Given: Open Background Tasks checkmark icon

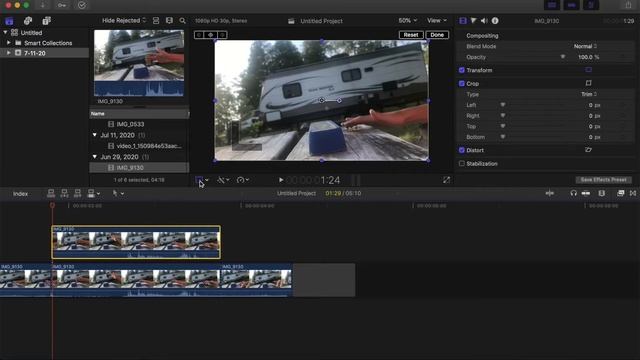Looking at the screenshot, I should coord(82,5).
